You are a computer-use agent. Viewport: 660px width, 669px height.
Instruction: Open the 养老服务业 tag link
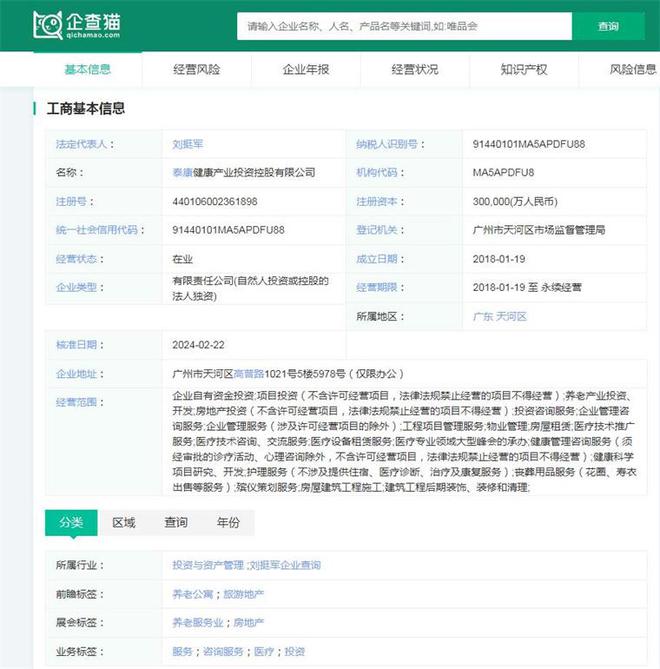click(x=198, y=623)
